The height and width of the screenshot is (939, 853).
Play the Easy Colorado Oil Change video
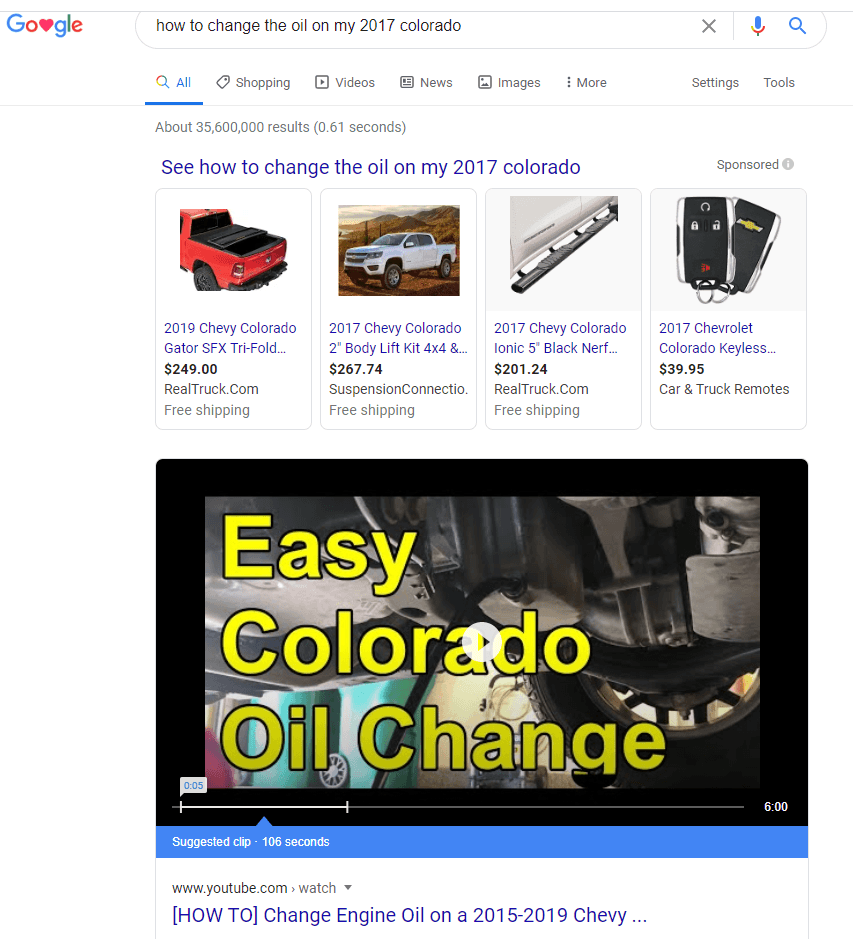tap(482, 642)
